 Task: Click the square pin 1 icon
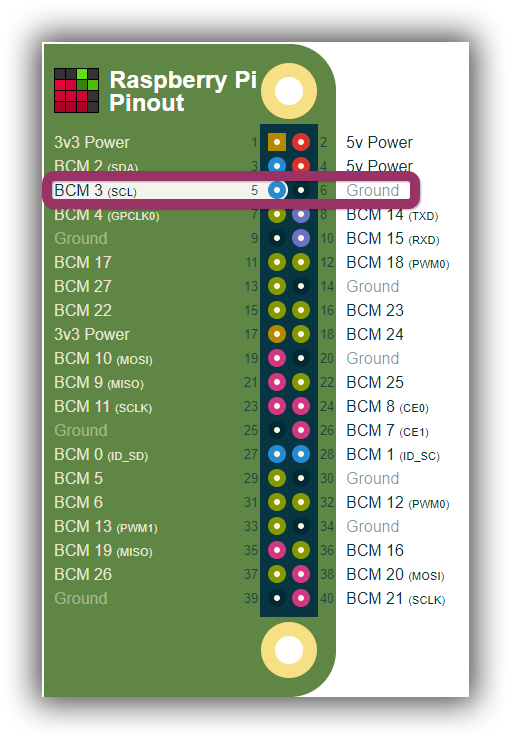coord(277,142)
